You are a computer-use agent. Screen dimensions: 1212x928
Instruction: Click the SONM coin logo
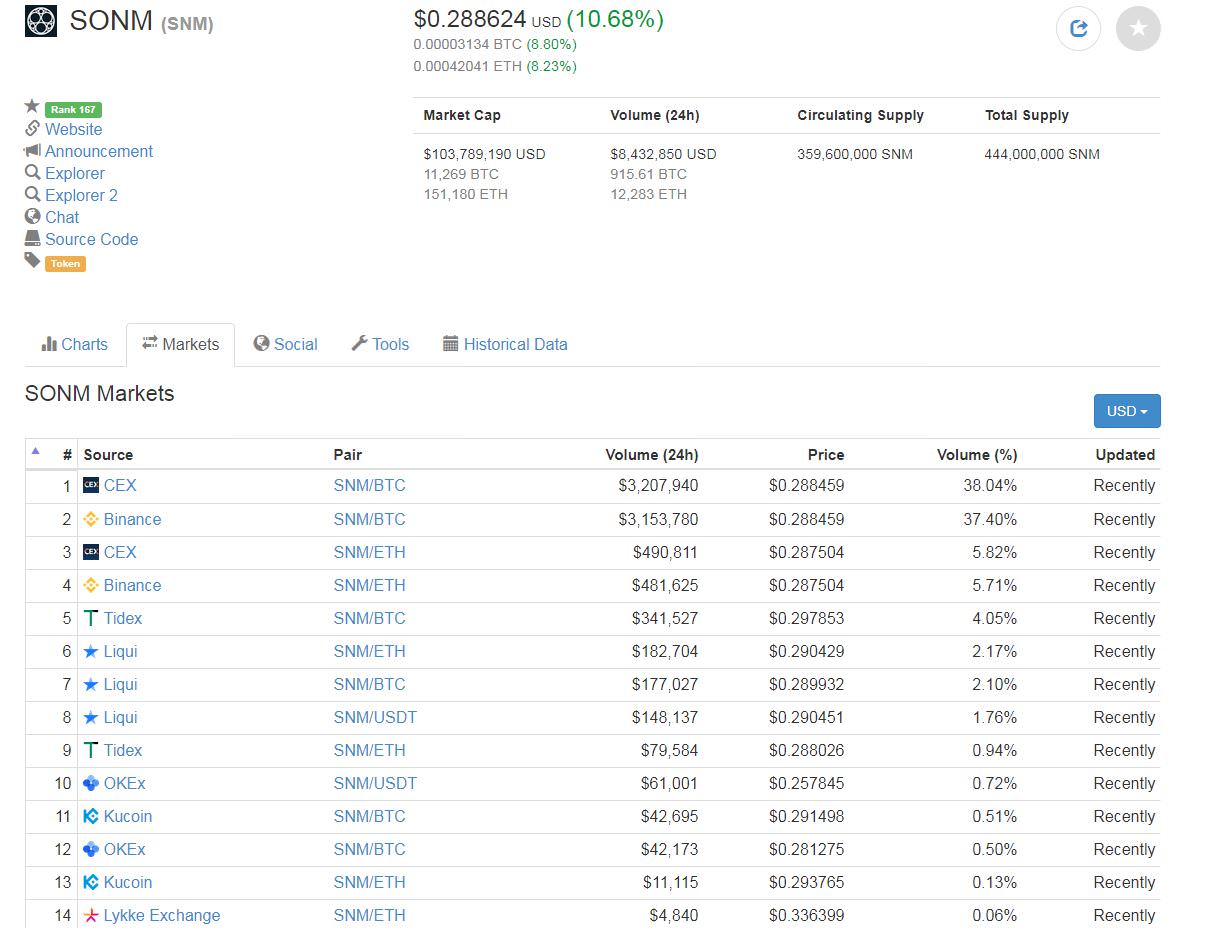click(41, 21)
